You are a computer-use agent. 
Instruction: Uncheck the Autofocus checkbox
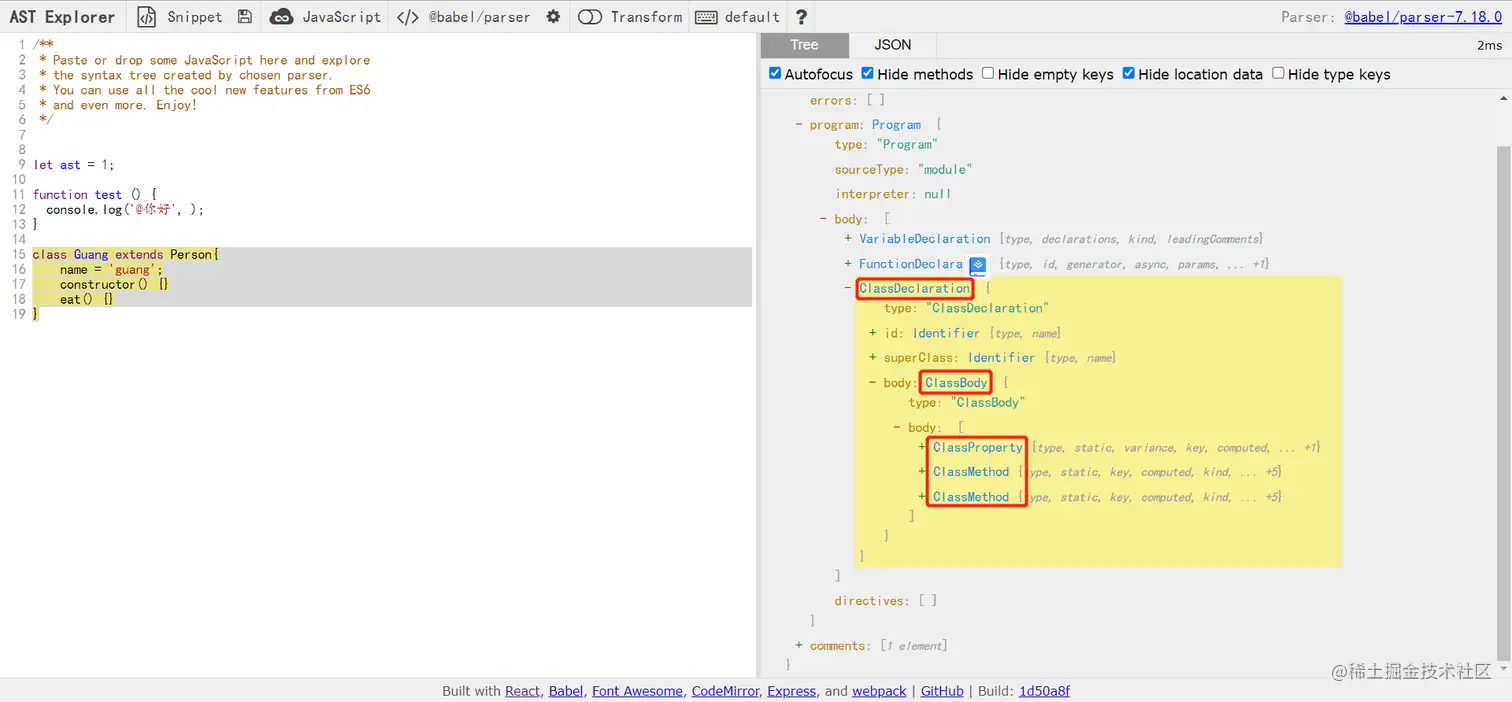775,73
